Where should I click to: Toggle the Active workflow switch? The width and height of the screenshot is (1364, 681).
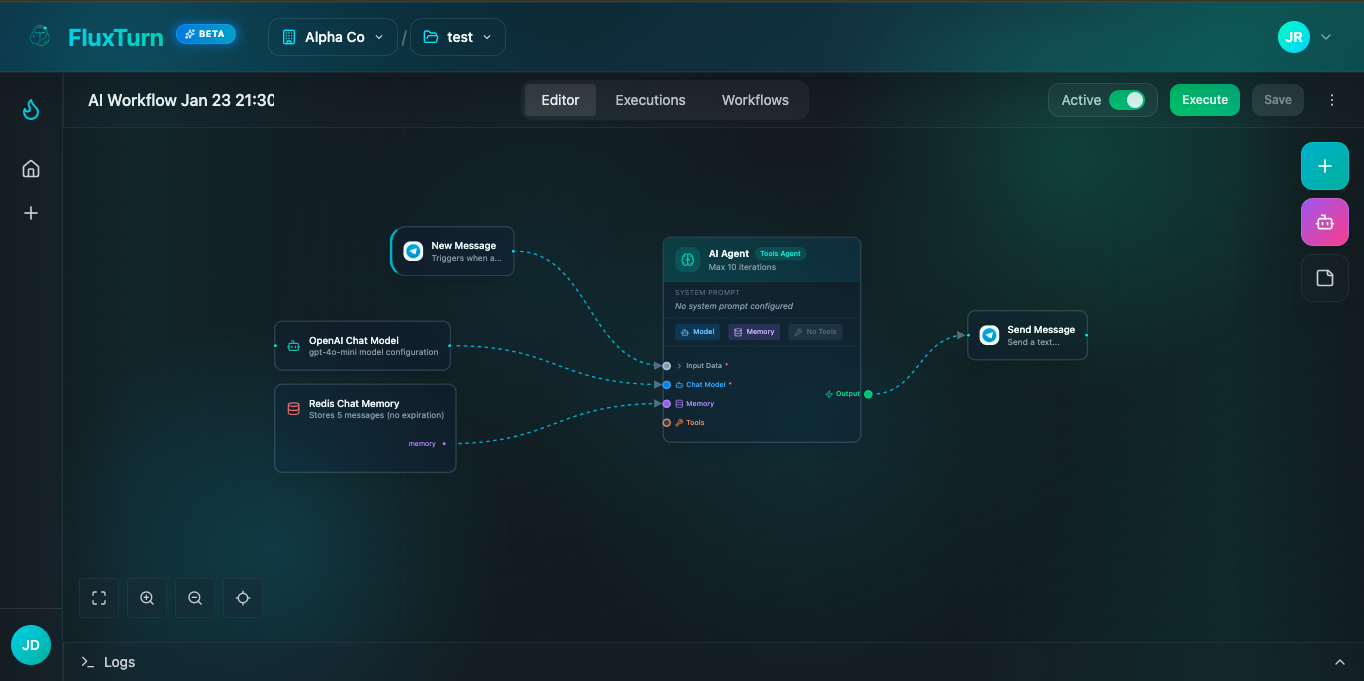(1127, 100)
